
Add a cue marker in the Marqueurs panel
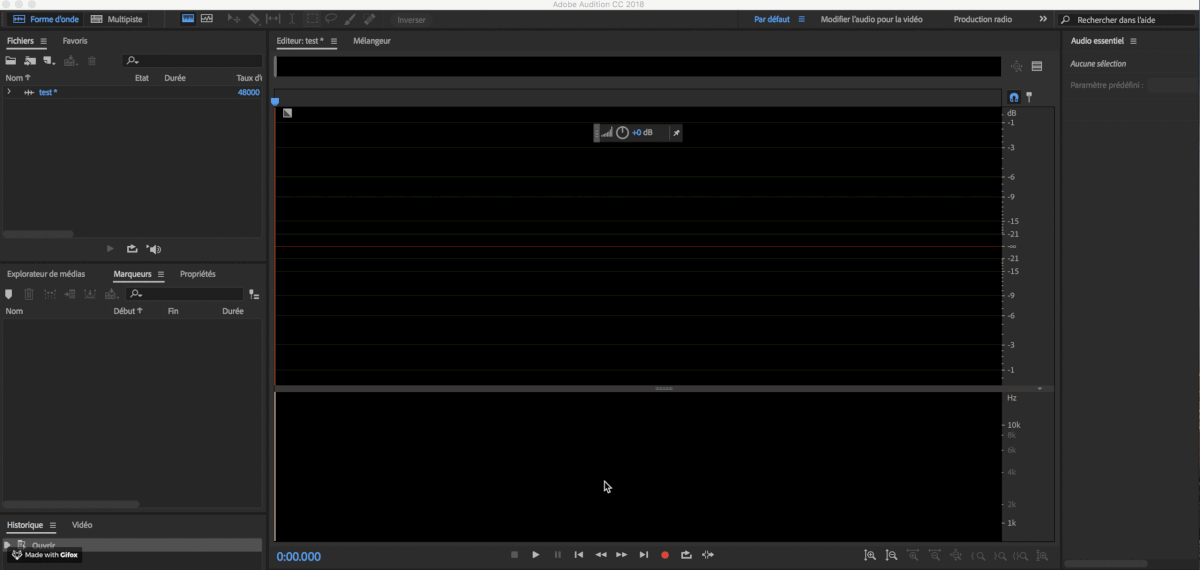click(9, 294)
